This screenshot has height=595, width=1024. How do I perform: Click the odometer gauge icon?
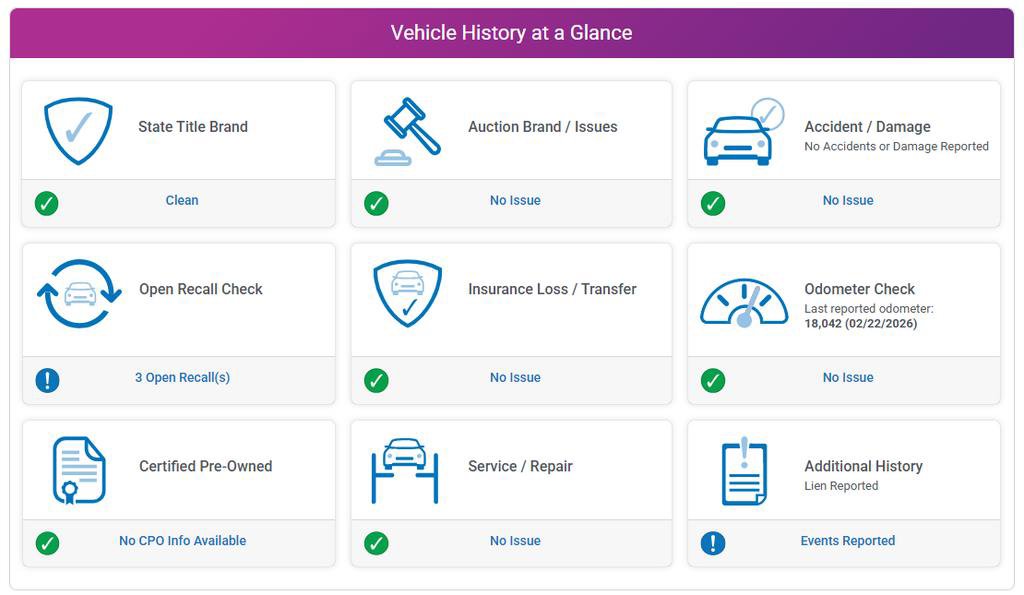[744, 302]
